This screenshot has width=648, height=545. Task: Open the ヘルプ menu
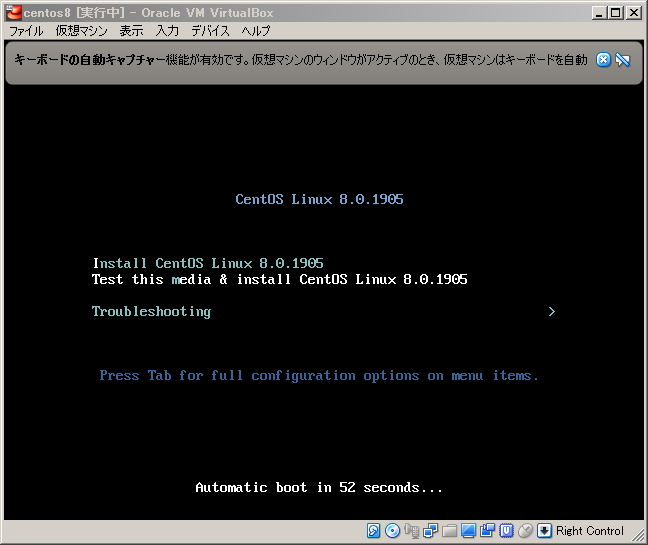pyautogui.click(x=256, y=31)
